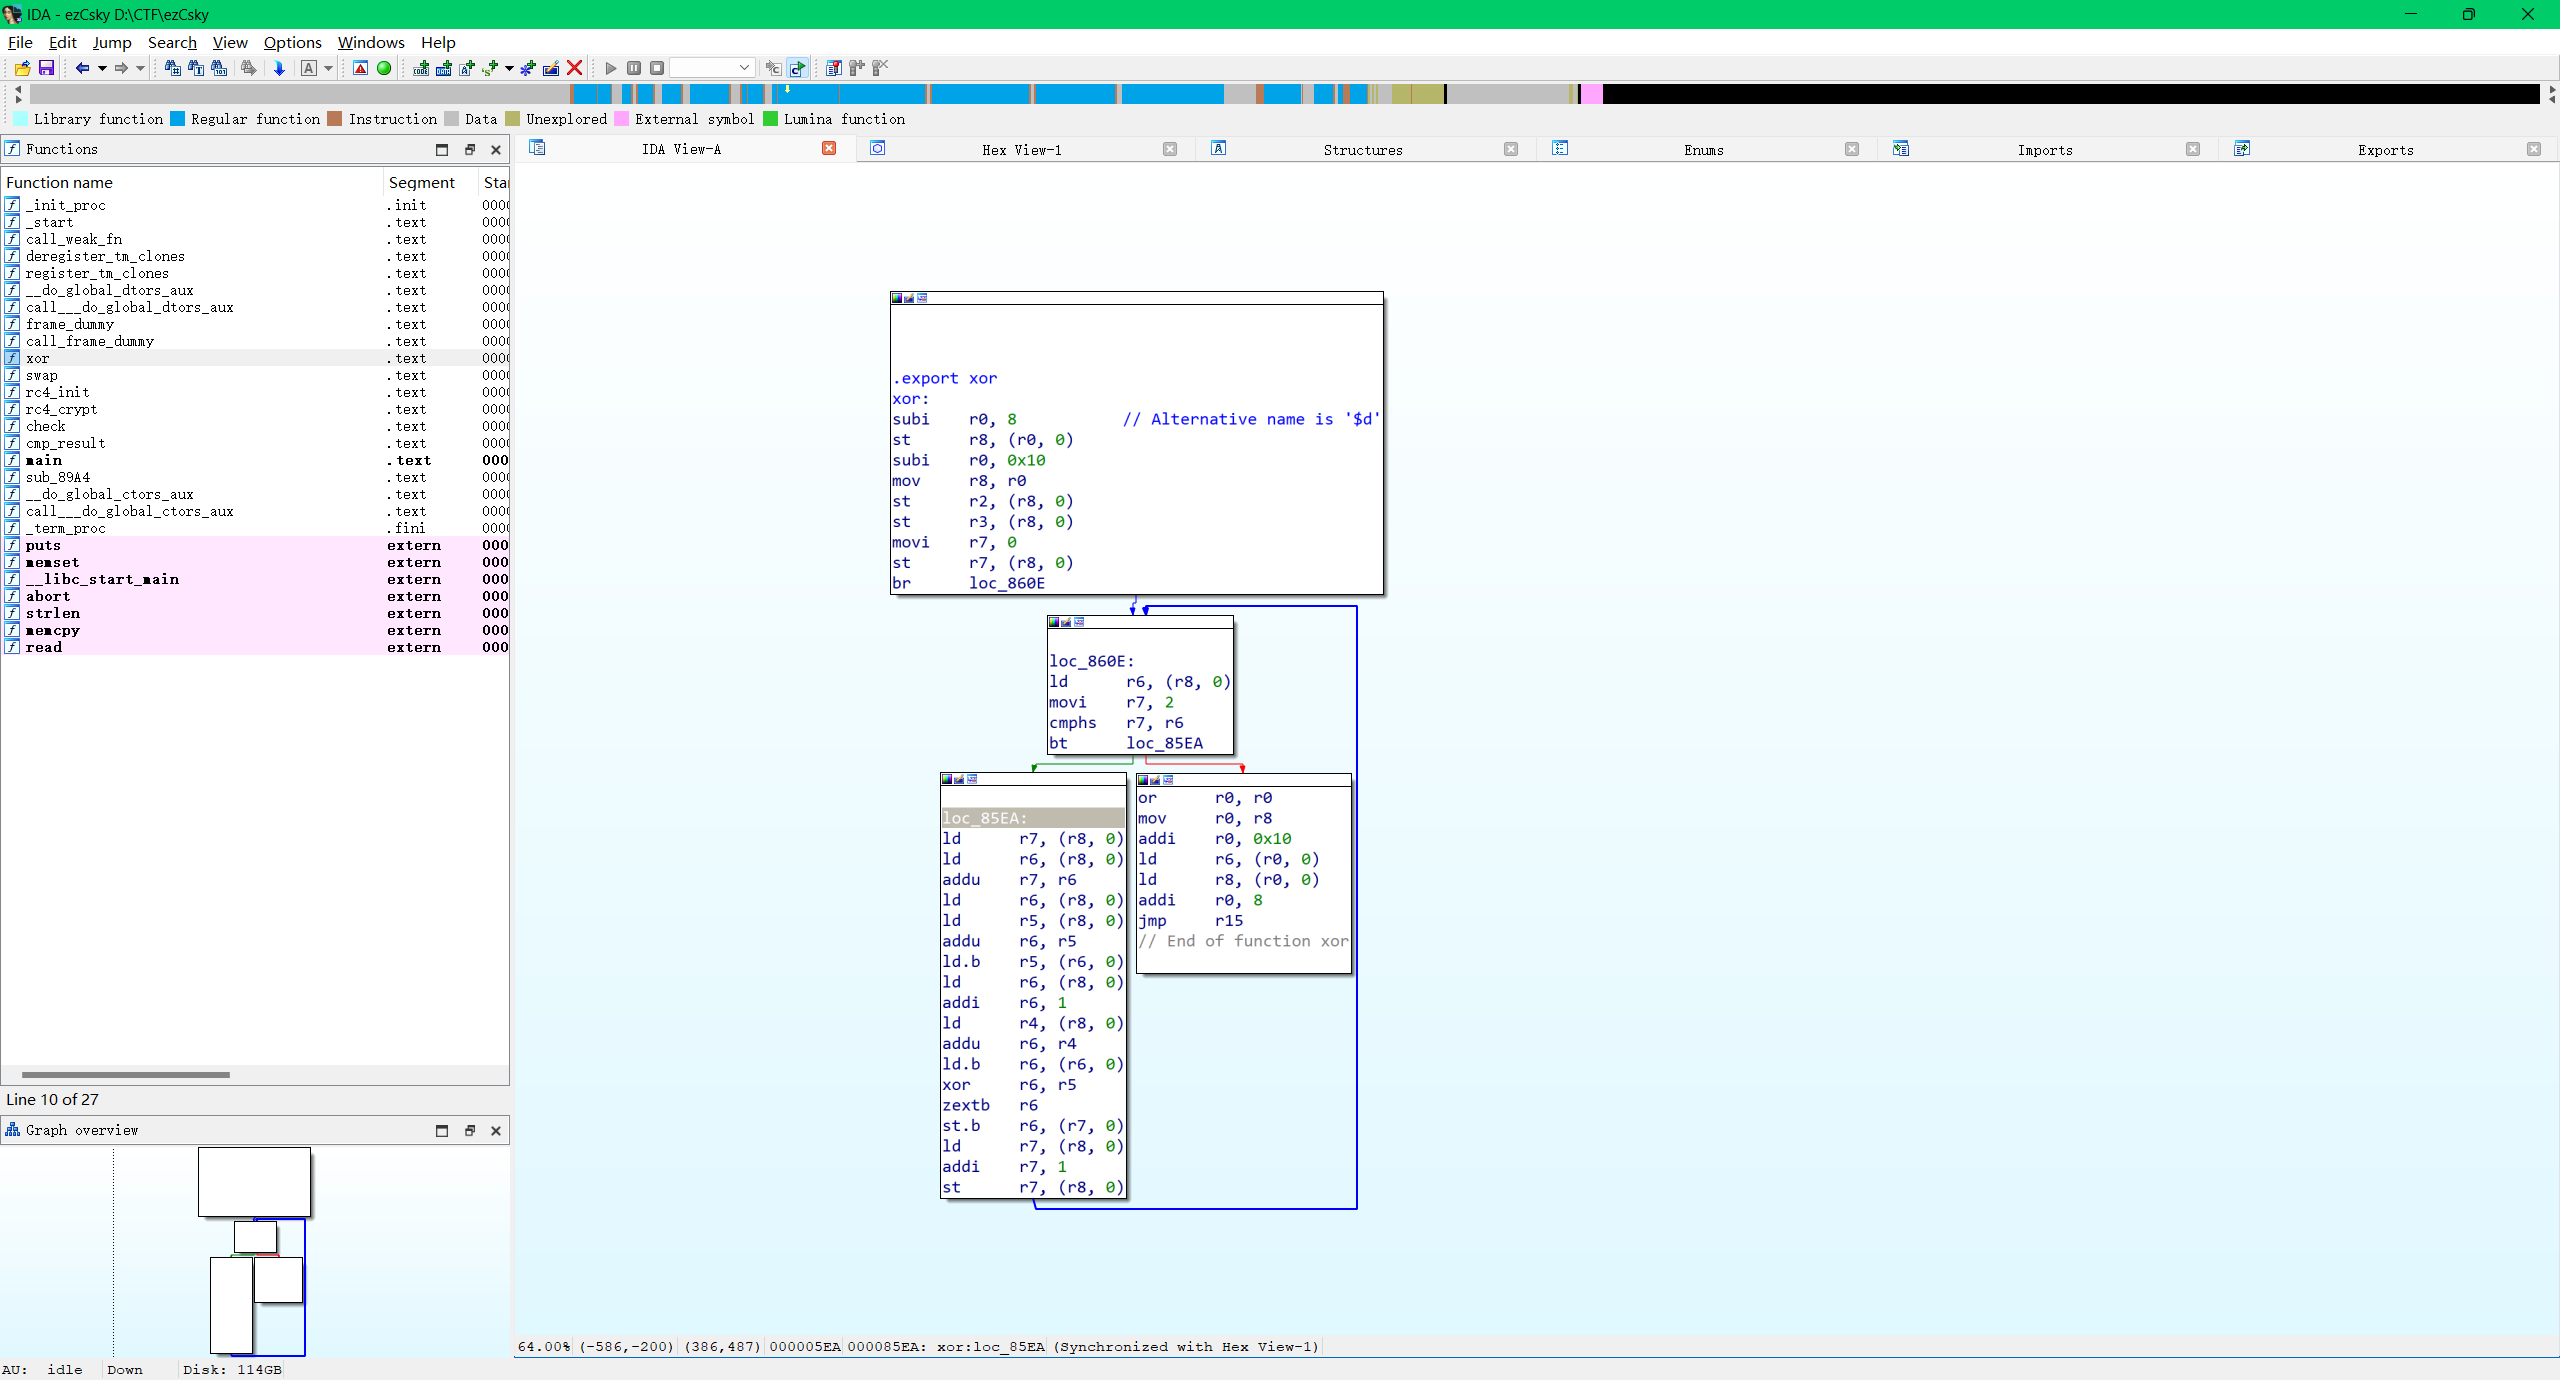Image resolution: width=2560 pixels, height=1380 pixels.
Task: Click the edit pencil toolbar icon
Action: [551, 68]
